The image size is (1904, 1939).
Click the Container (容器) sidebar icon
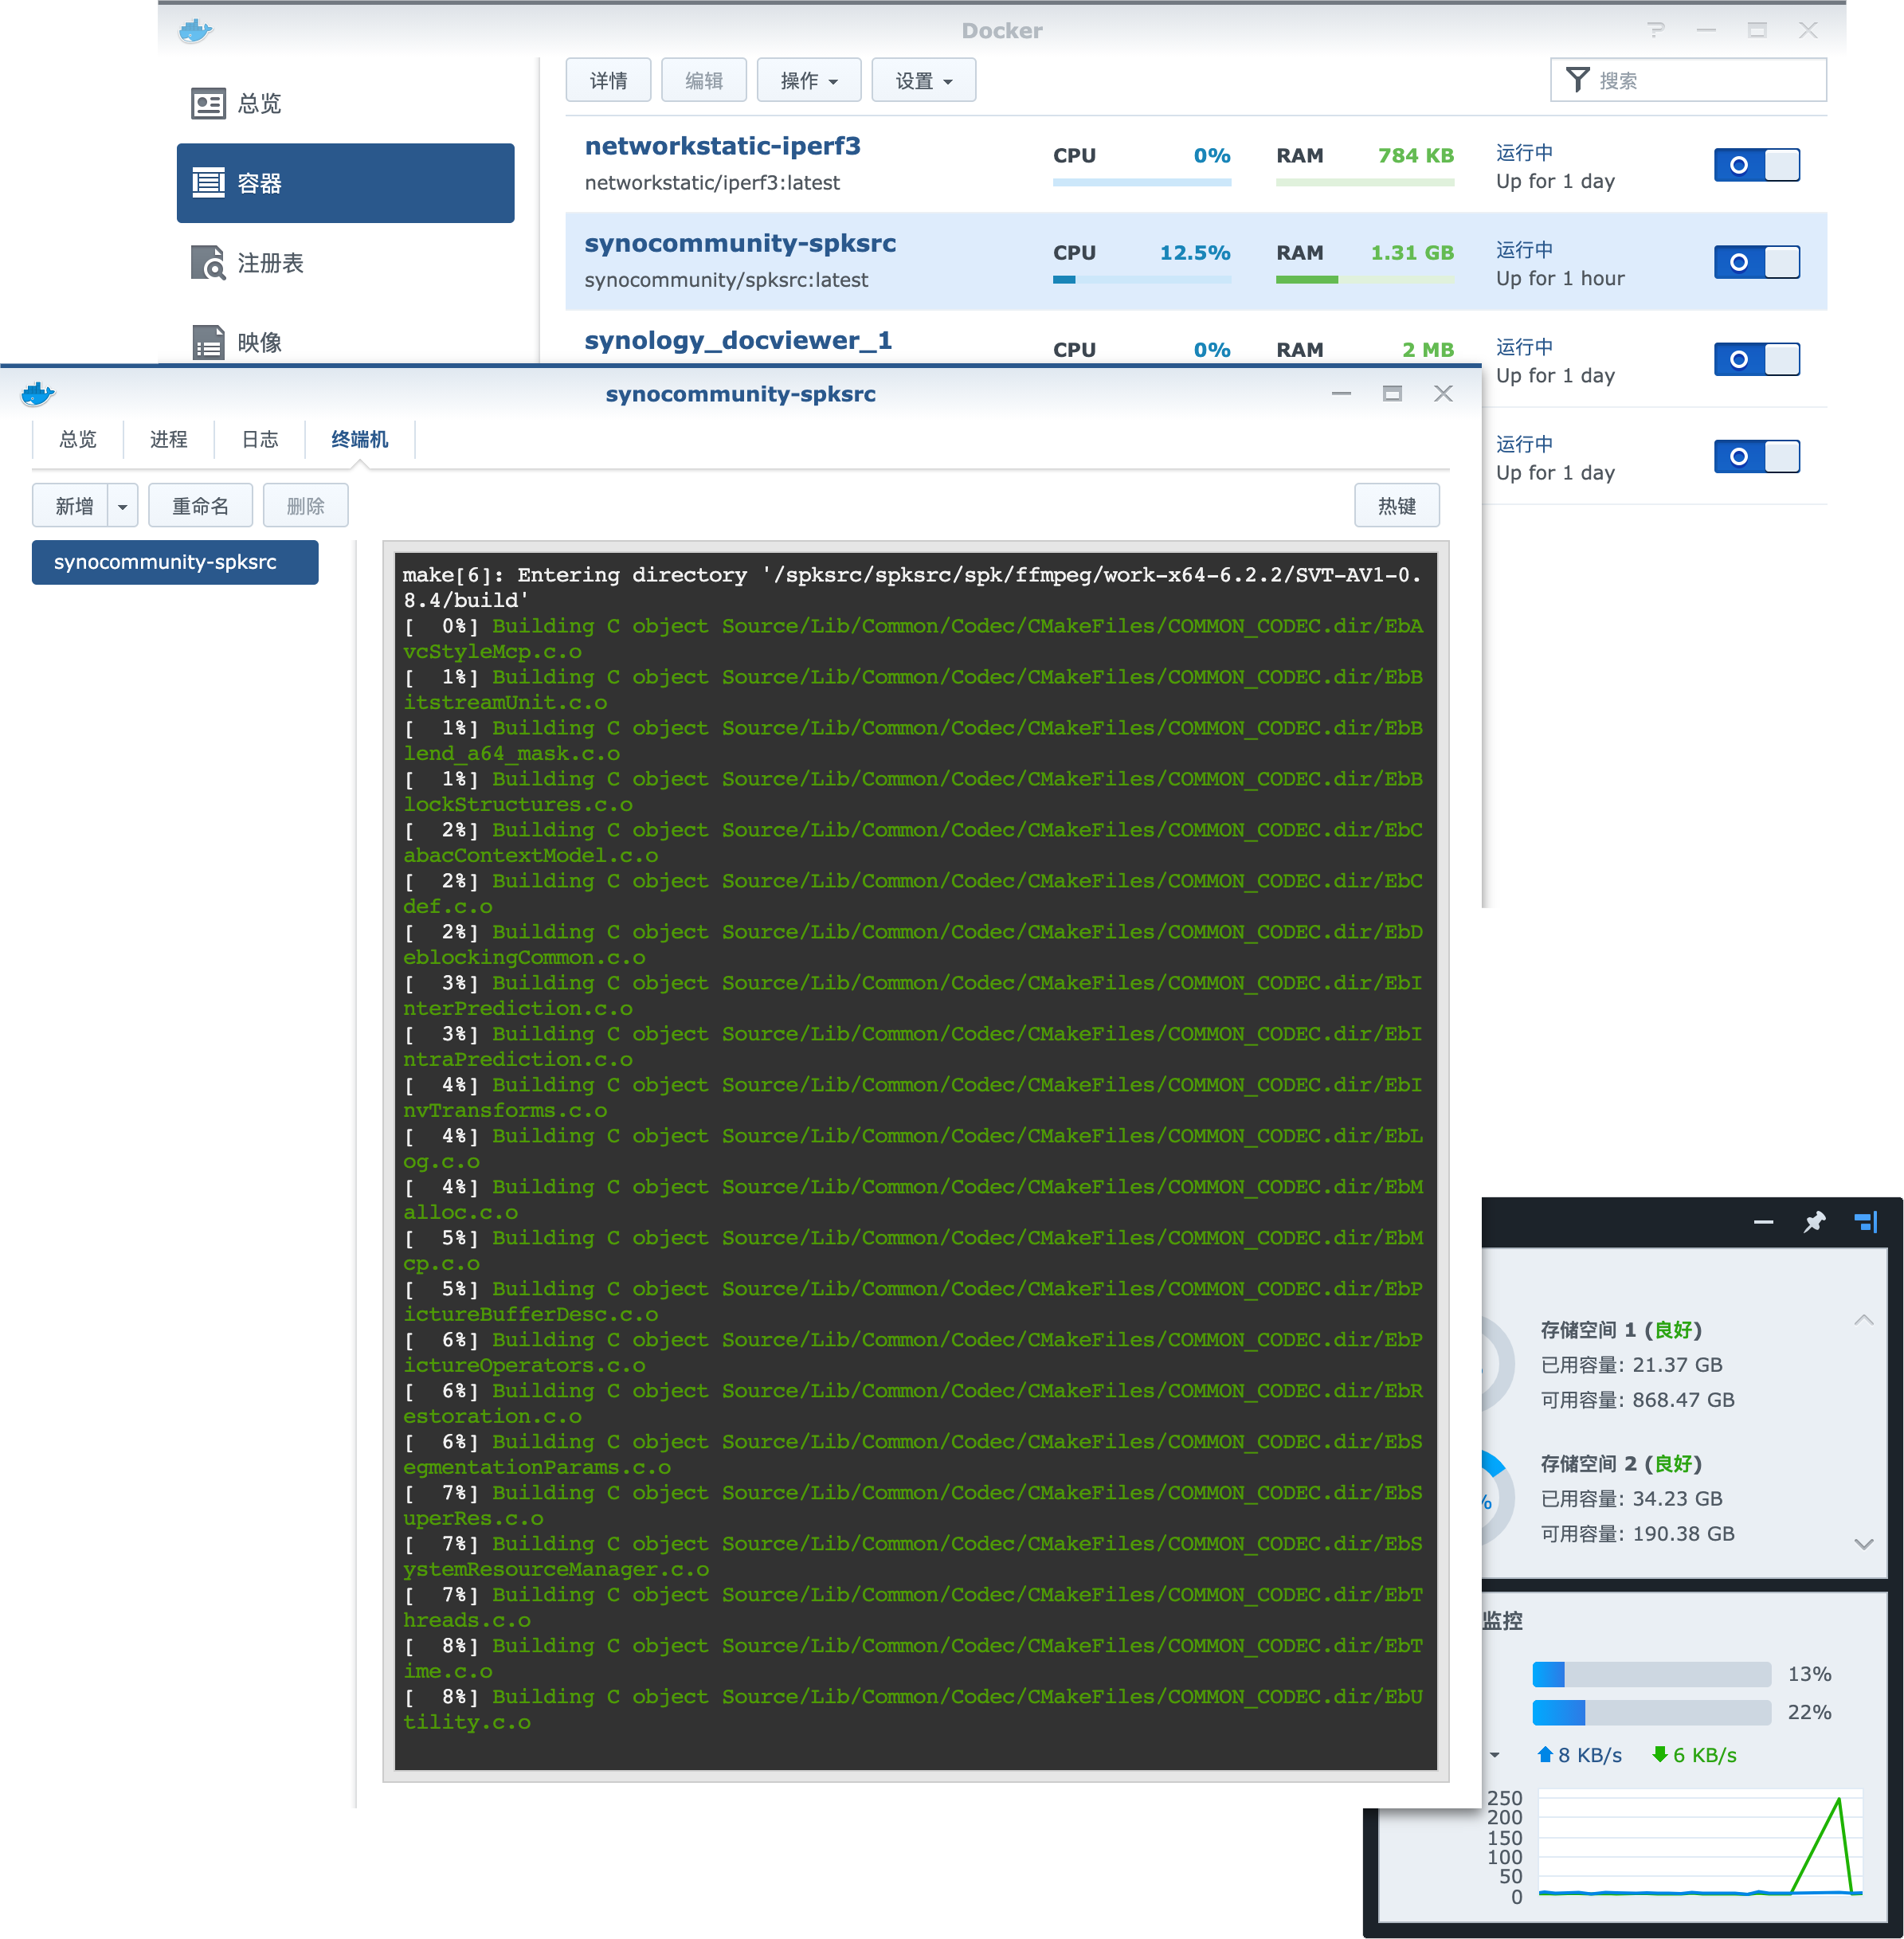point(208,183)
